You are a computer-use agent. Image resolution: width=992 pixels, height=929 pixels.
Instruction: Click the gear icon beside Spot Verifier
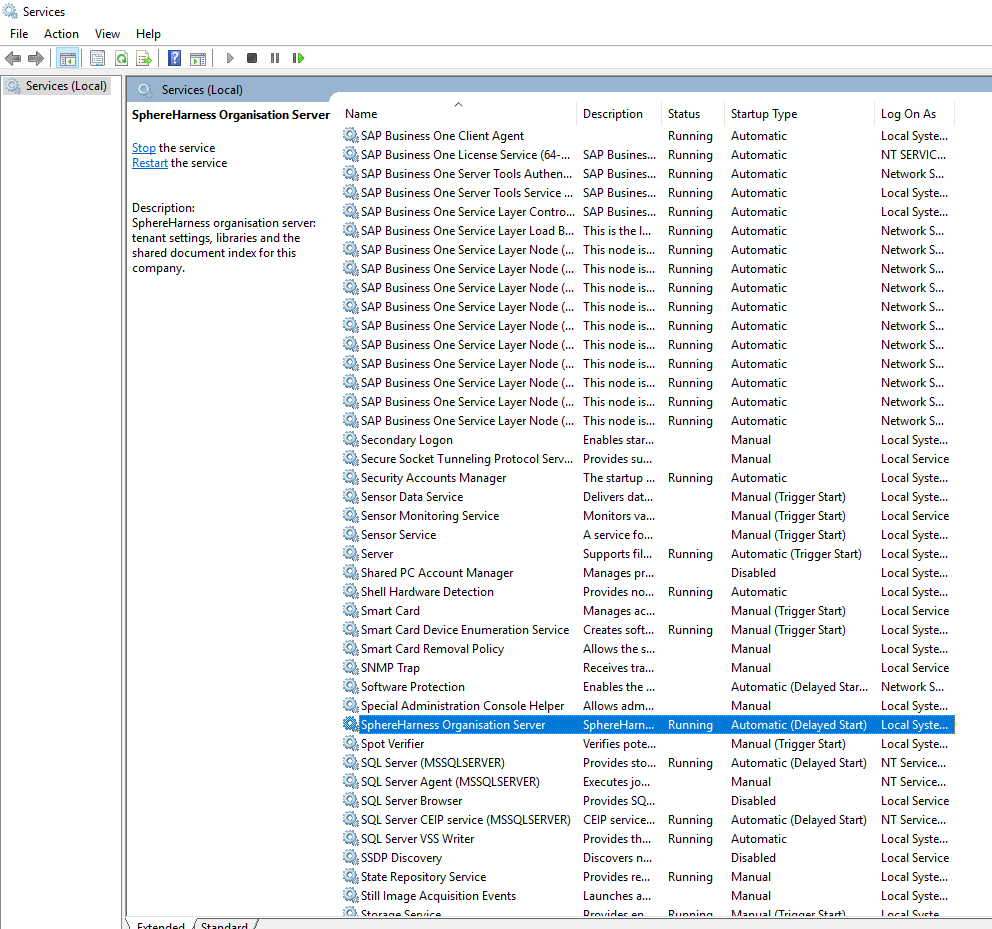coord(350,743)
